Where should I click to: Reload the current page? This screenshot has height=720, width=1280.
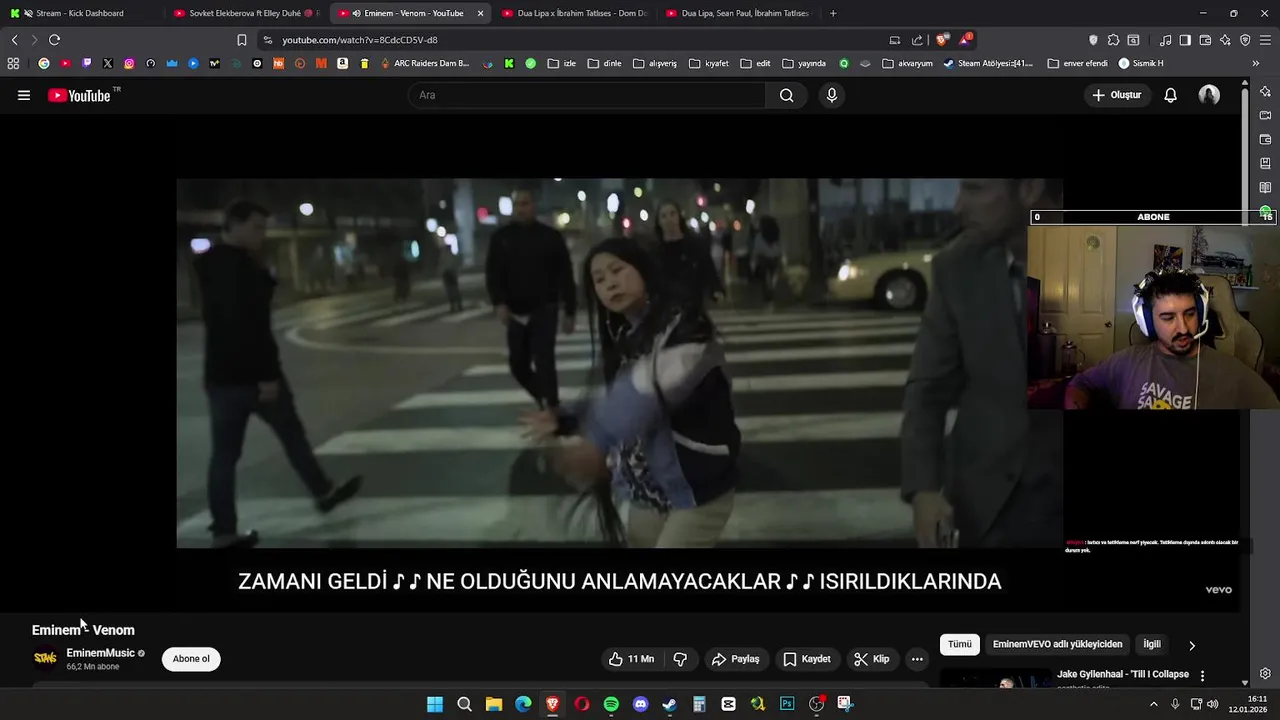click(54, 40)
